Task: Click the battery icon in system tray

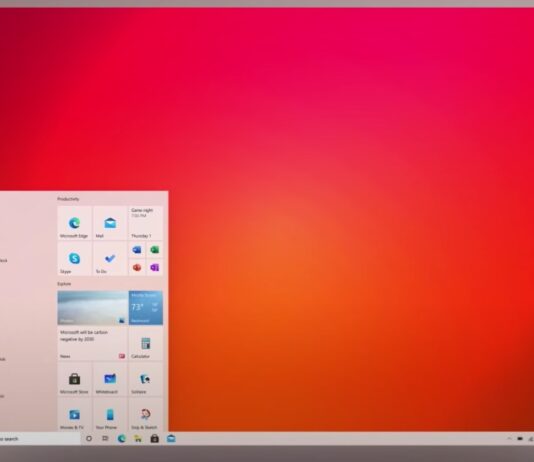Action: click(x=520, y=439)
